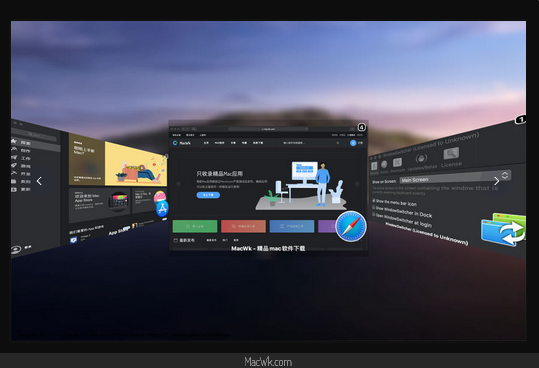The width and height of the screenshot is (539, 368).
Task: Toggle 'Show the menu bar icon' checkbox
Action: (374, 200)
